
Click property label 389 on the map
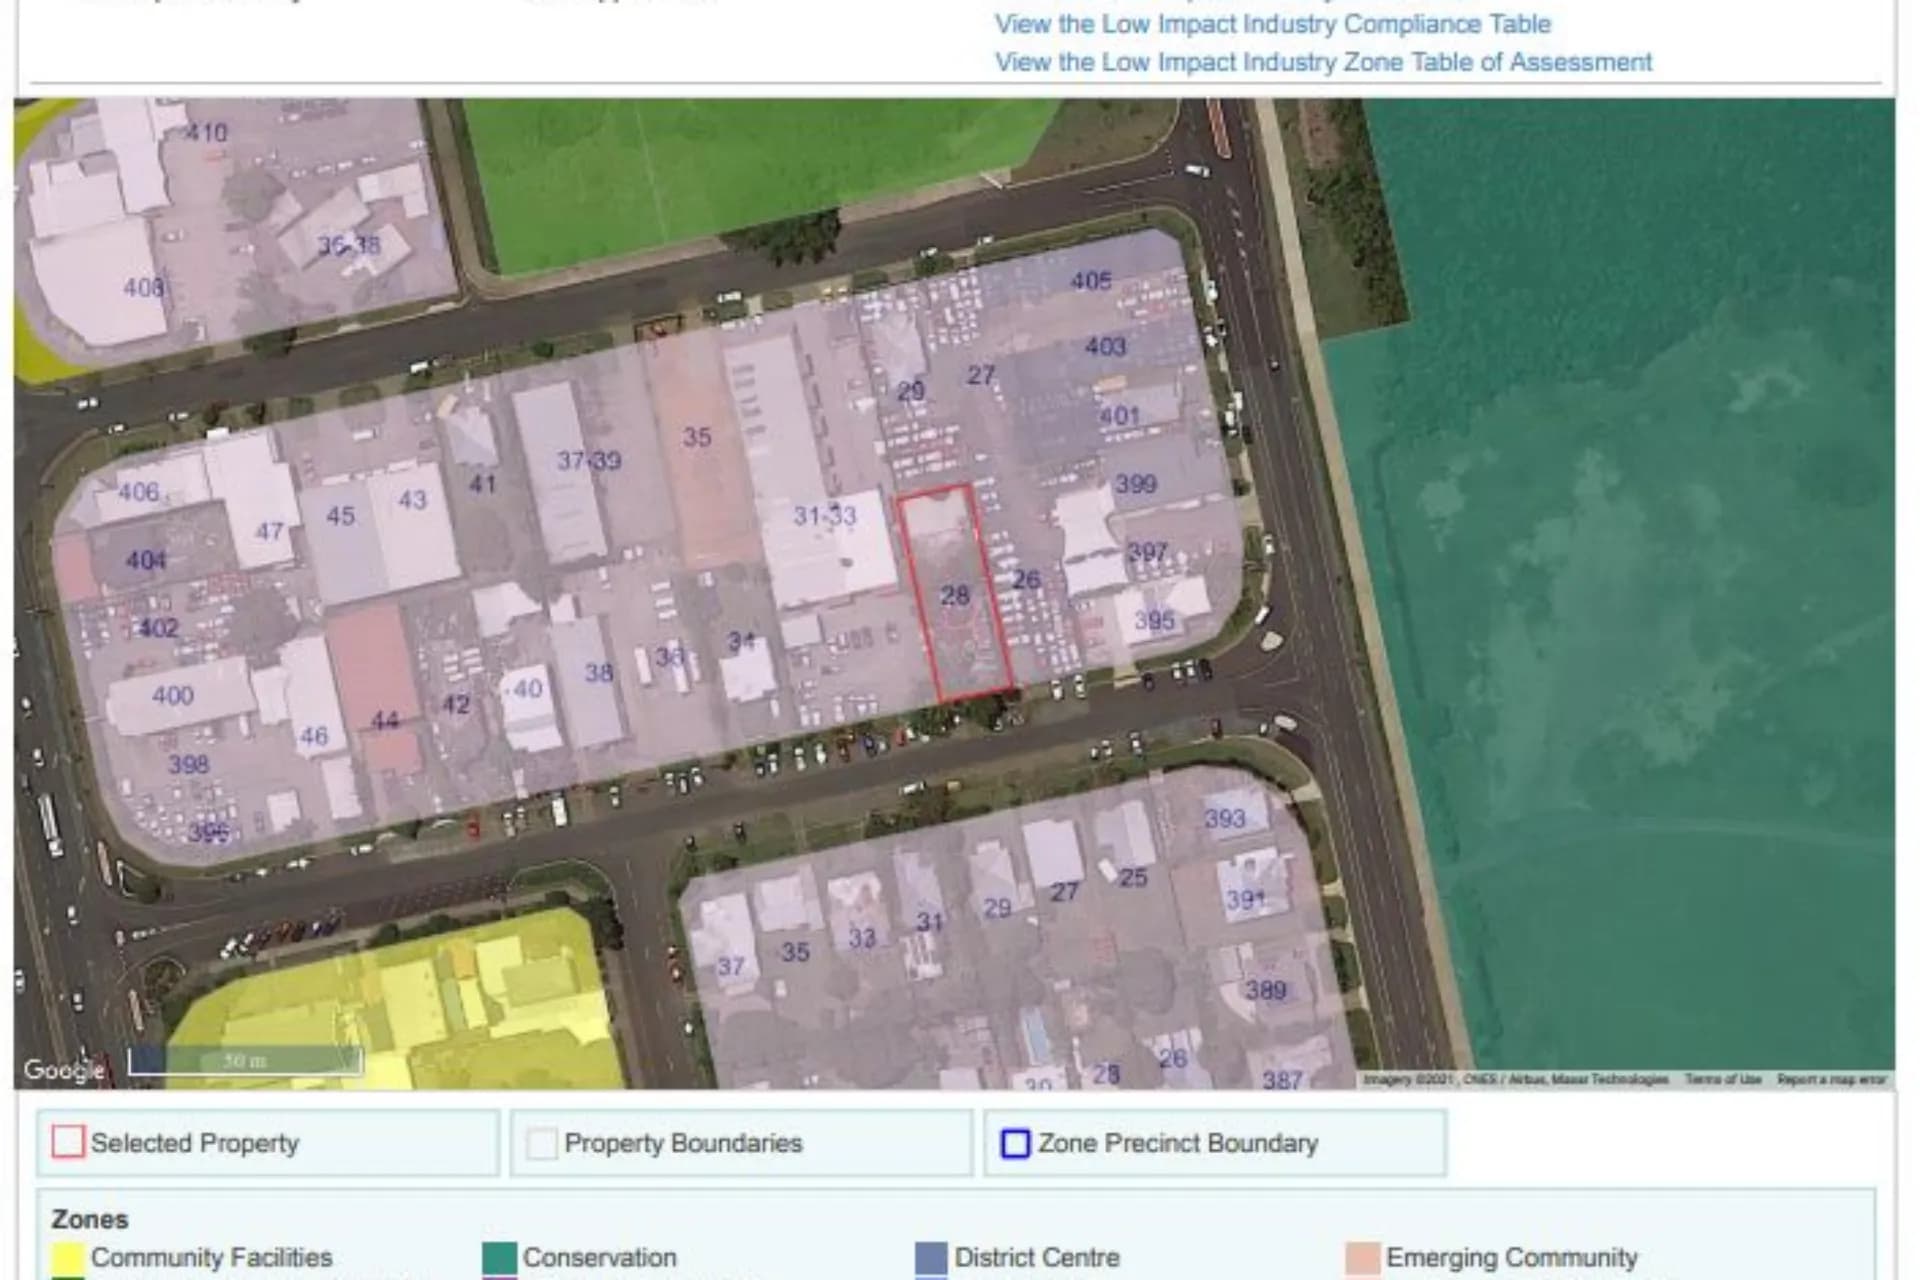[x=1266, y=991]
